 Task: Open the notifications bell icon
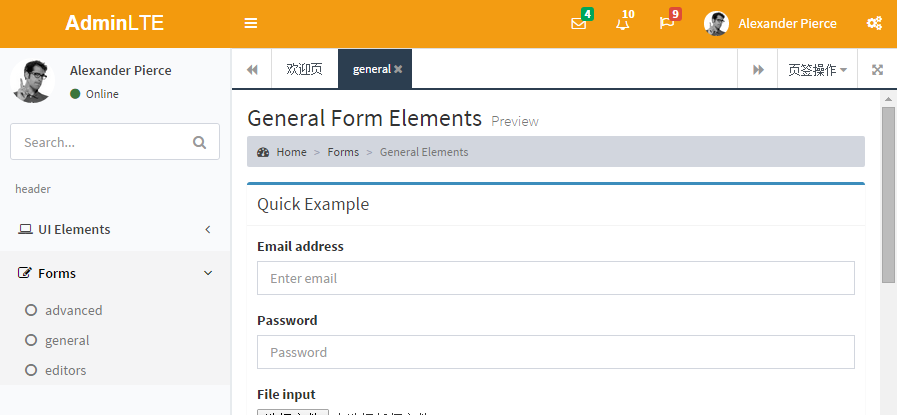pyautogui.click(x=623, y=24)
